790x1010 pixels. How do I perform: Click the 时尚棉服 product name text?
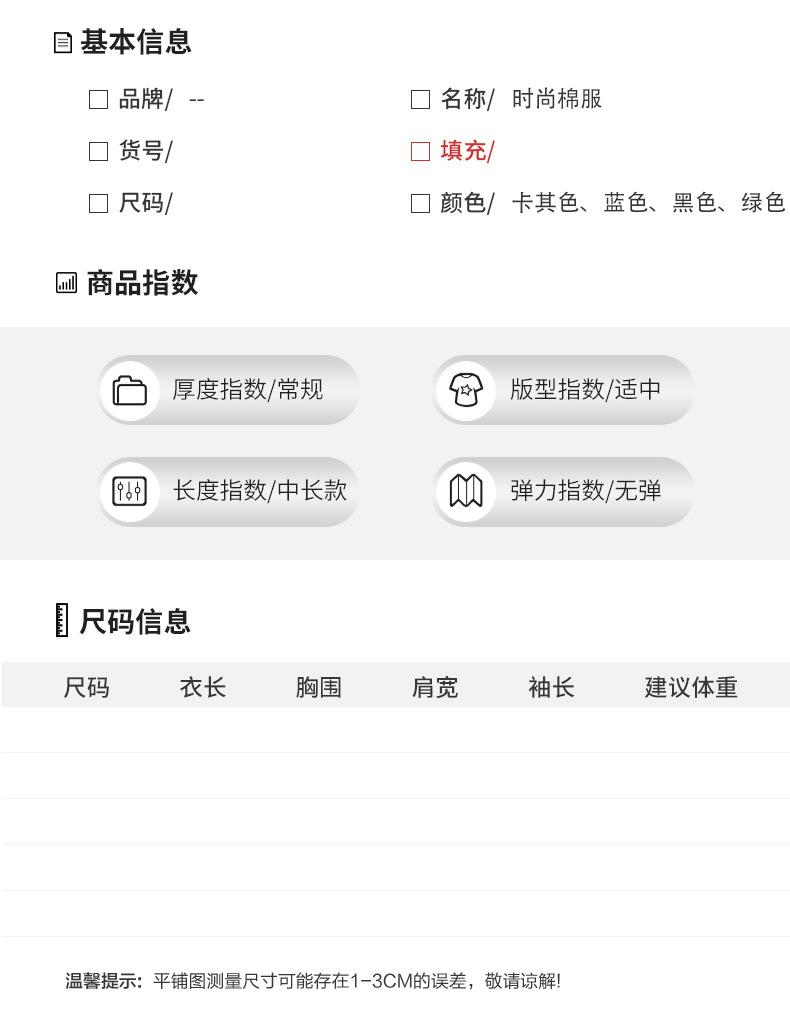pyautogui.click(x=557, y=99)
